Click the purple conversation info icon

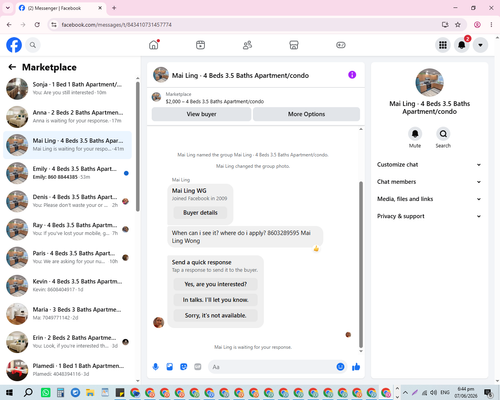(352, 75)
